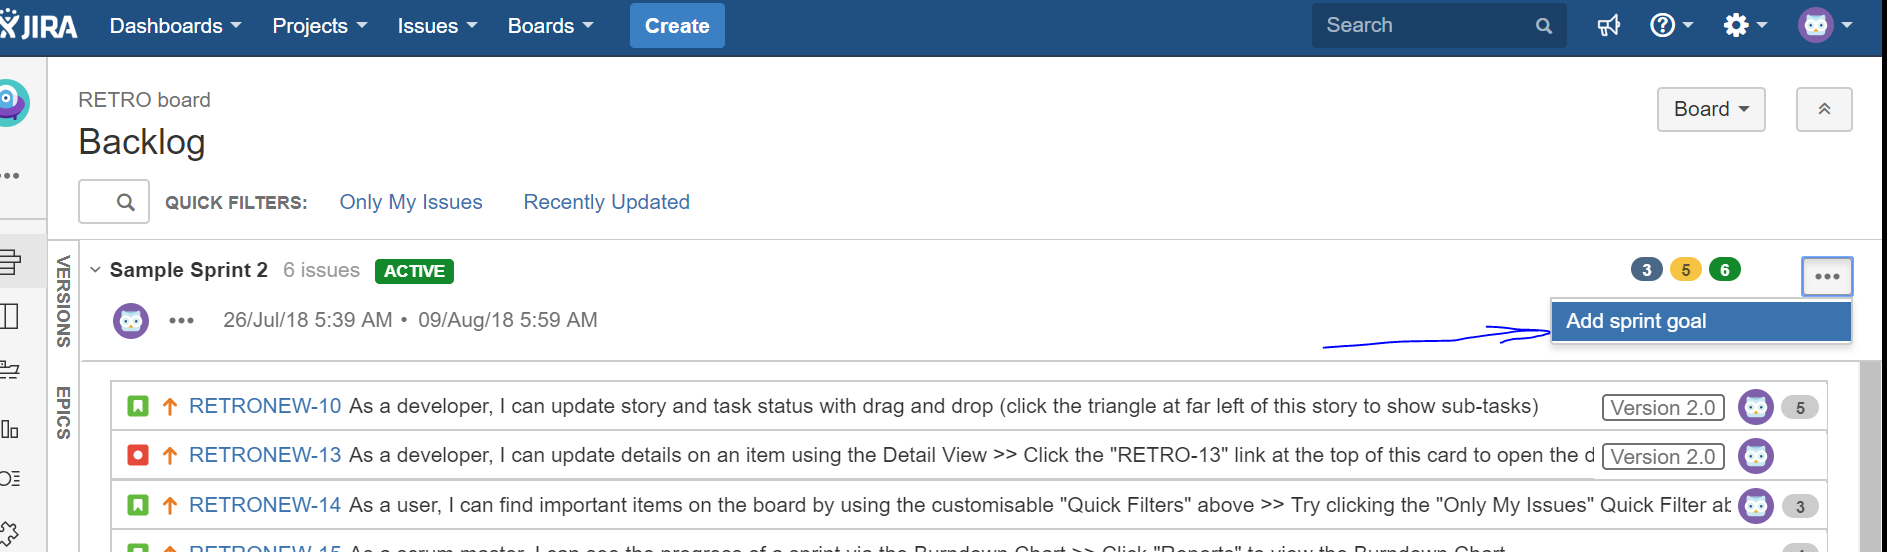The image size is (1887, 552).
Task: Click the Create button
Action: [677, 26]
